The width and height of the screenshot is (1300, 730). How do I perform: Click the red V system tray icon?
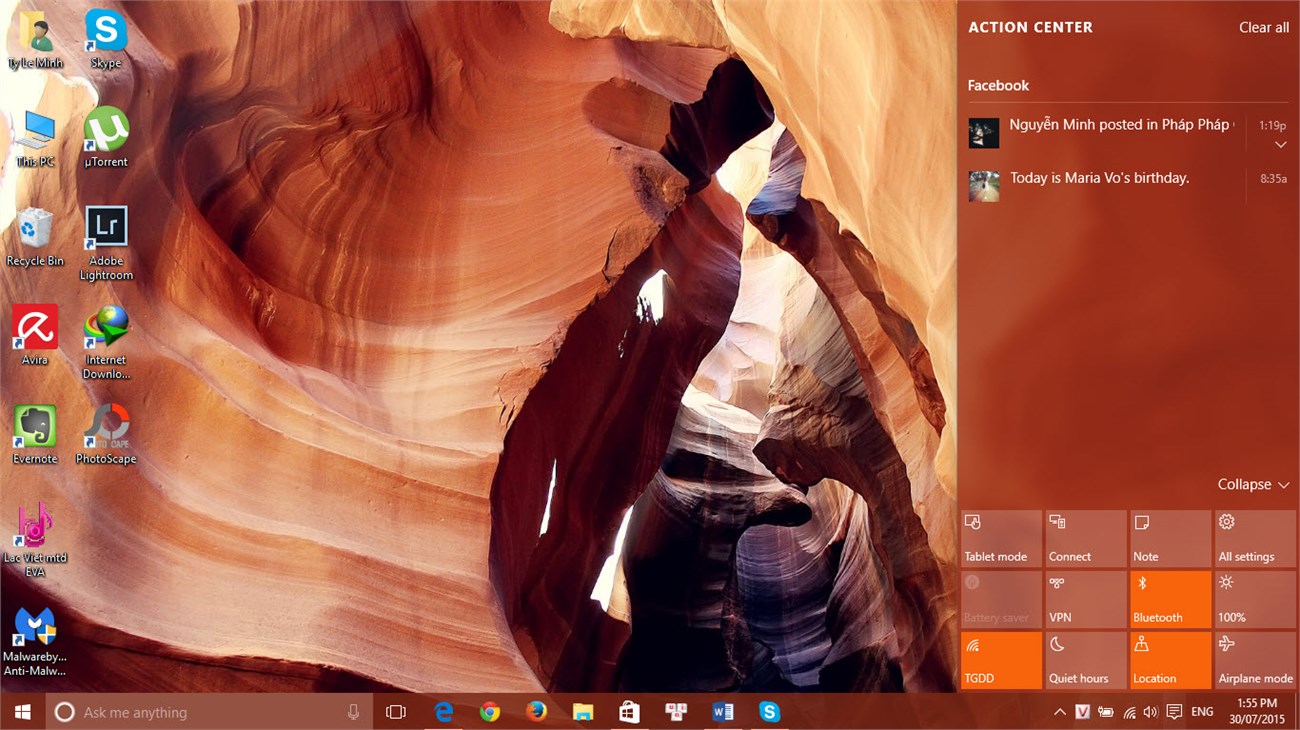(x=1082, y=712)
